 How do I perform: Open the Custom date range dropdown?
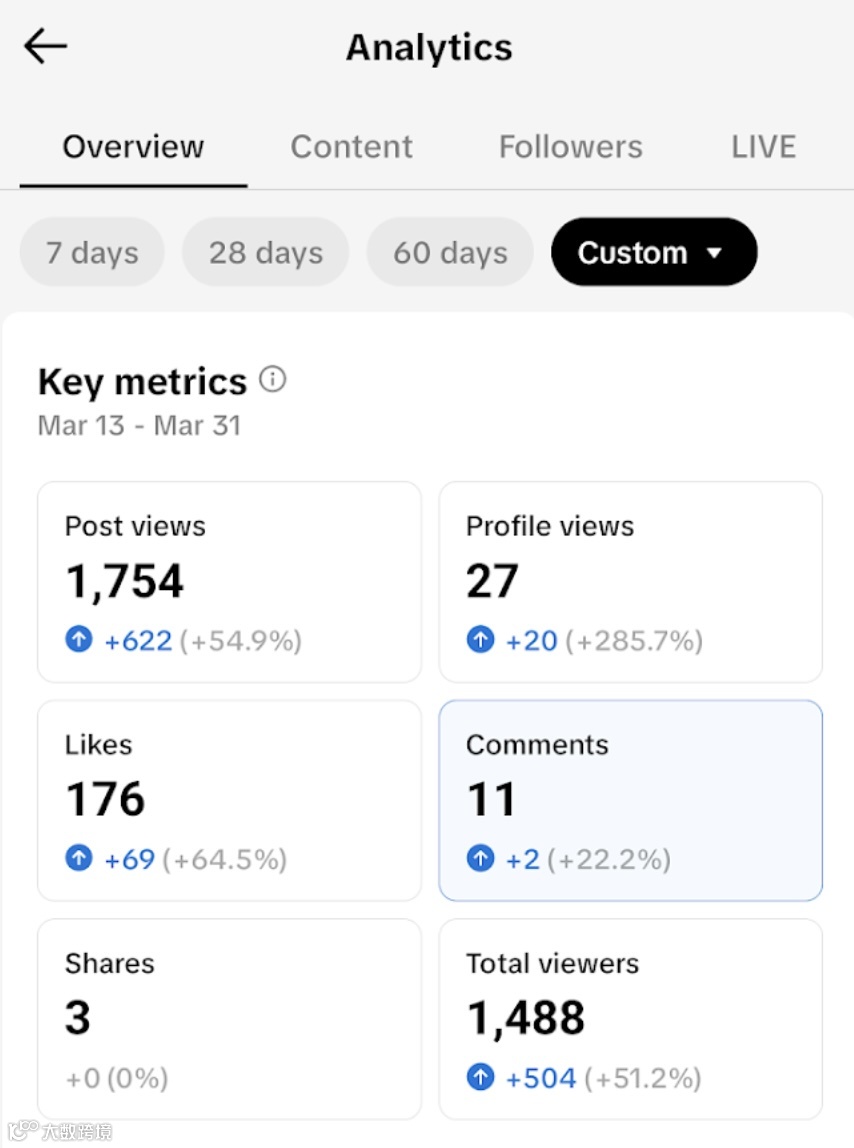click(653, 252)
